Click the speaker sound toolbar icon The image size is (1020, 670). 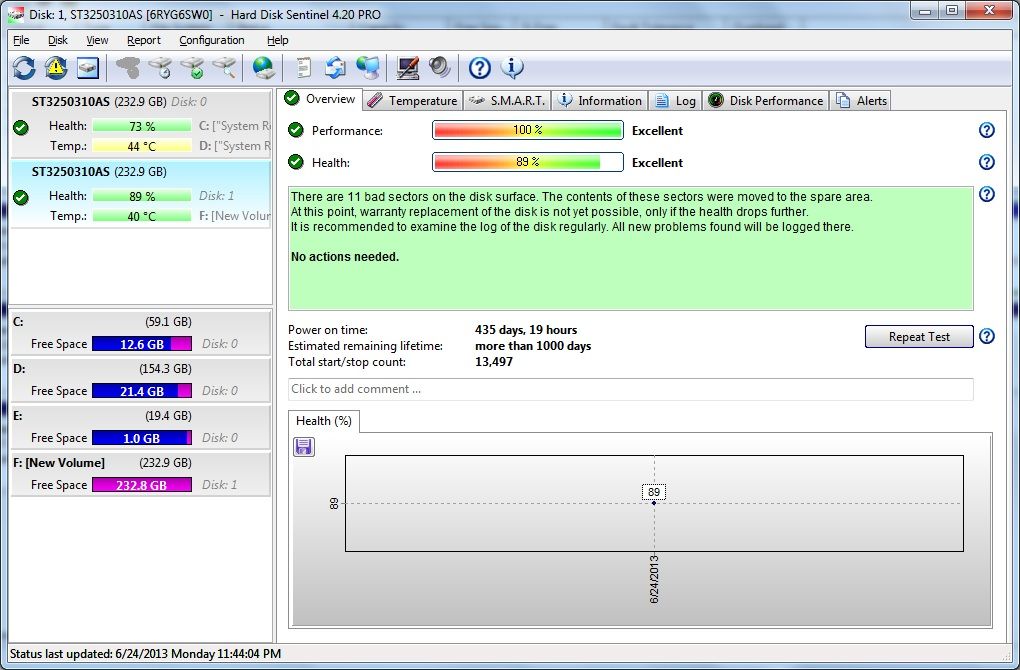(x=440, y=68)
